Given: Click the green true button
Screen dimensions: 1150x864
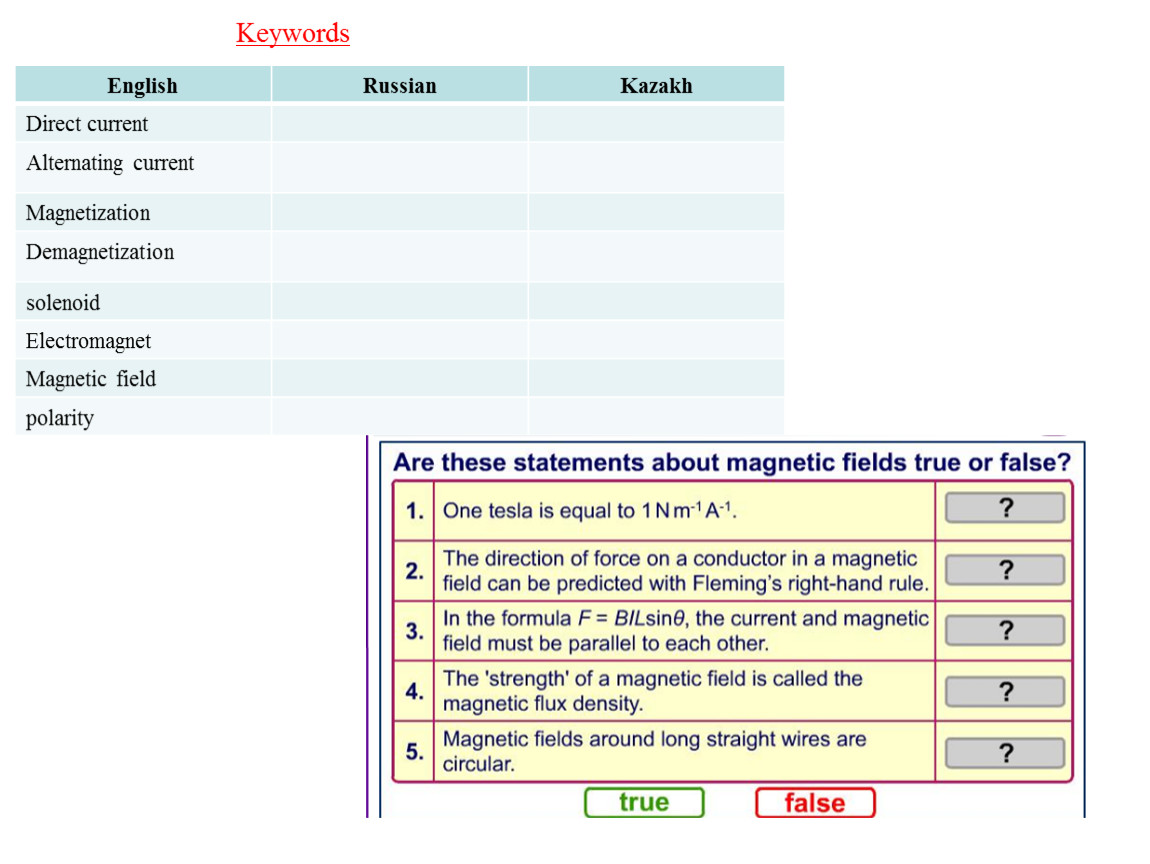Looking at the screenshot, I should point(644,802).
